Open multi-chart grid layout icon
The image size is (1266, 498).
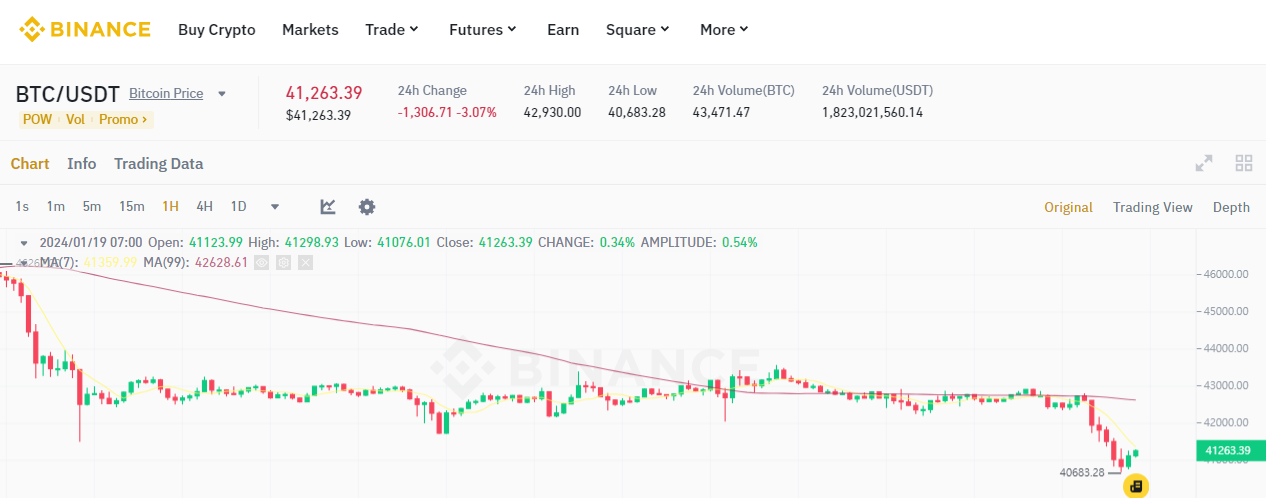(x=1244, y=163)
